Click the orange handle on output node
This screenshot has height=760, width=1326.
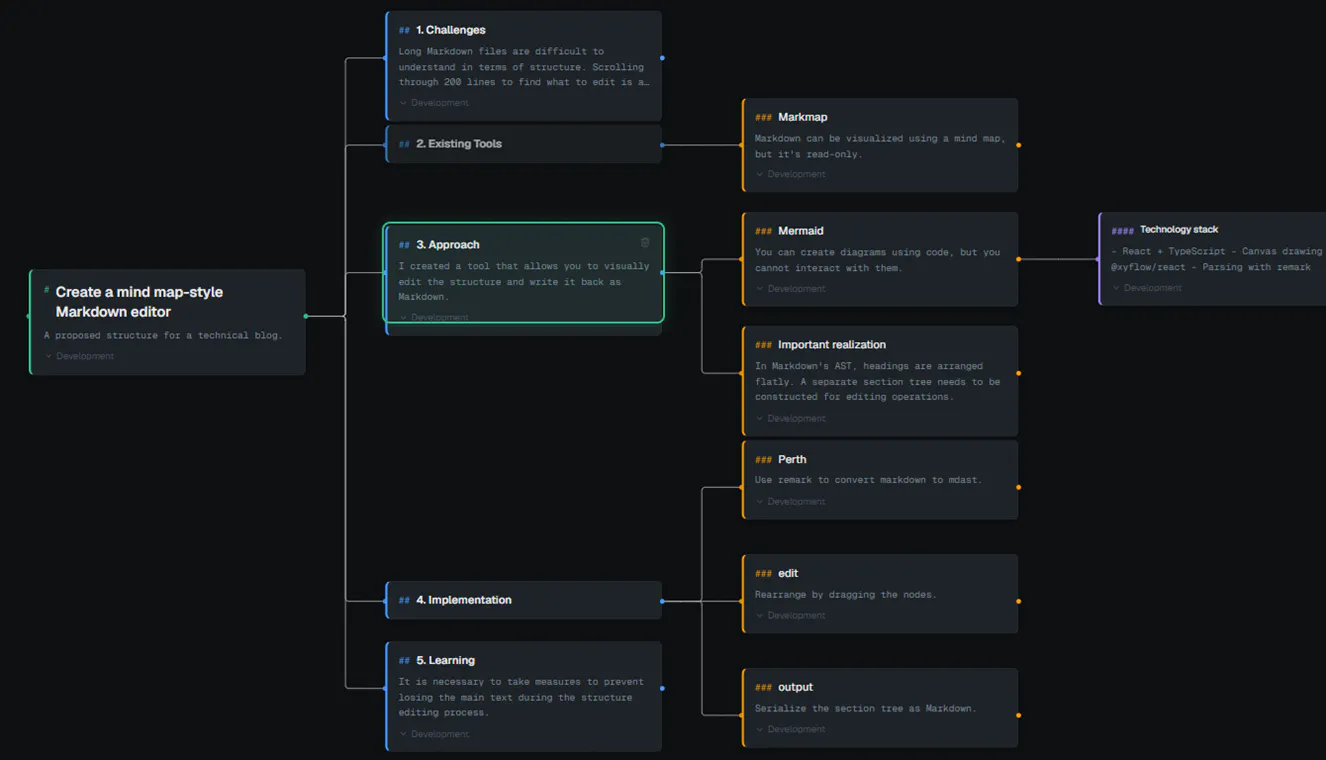tap(1018, 715)
